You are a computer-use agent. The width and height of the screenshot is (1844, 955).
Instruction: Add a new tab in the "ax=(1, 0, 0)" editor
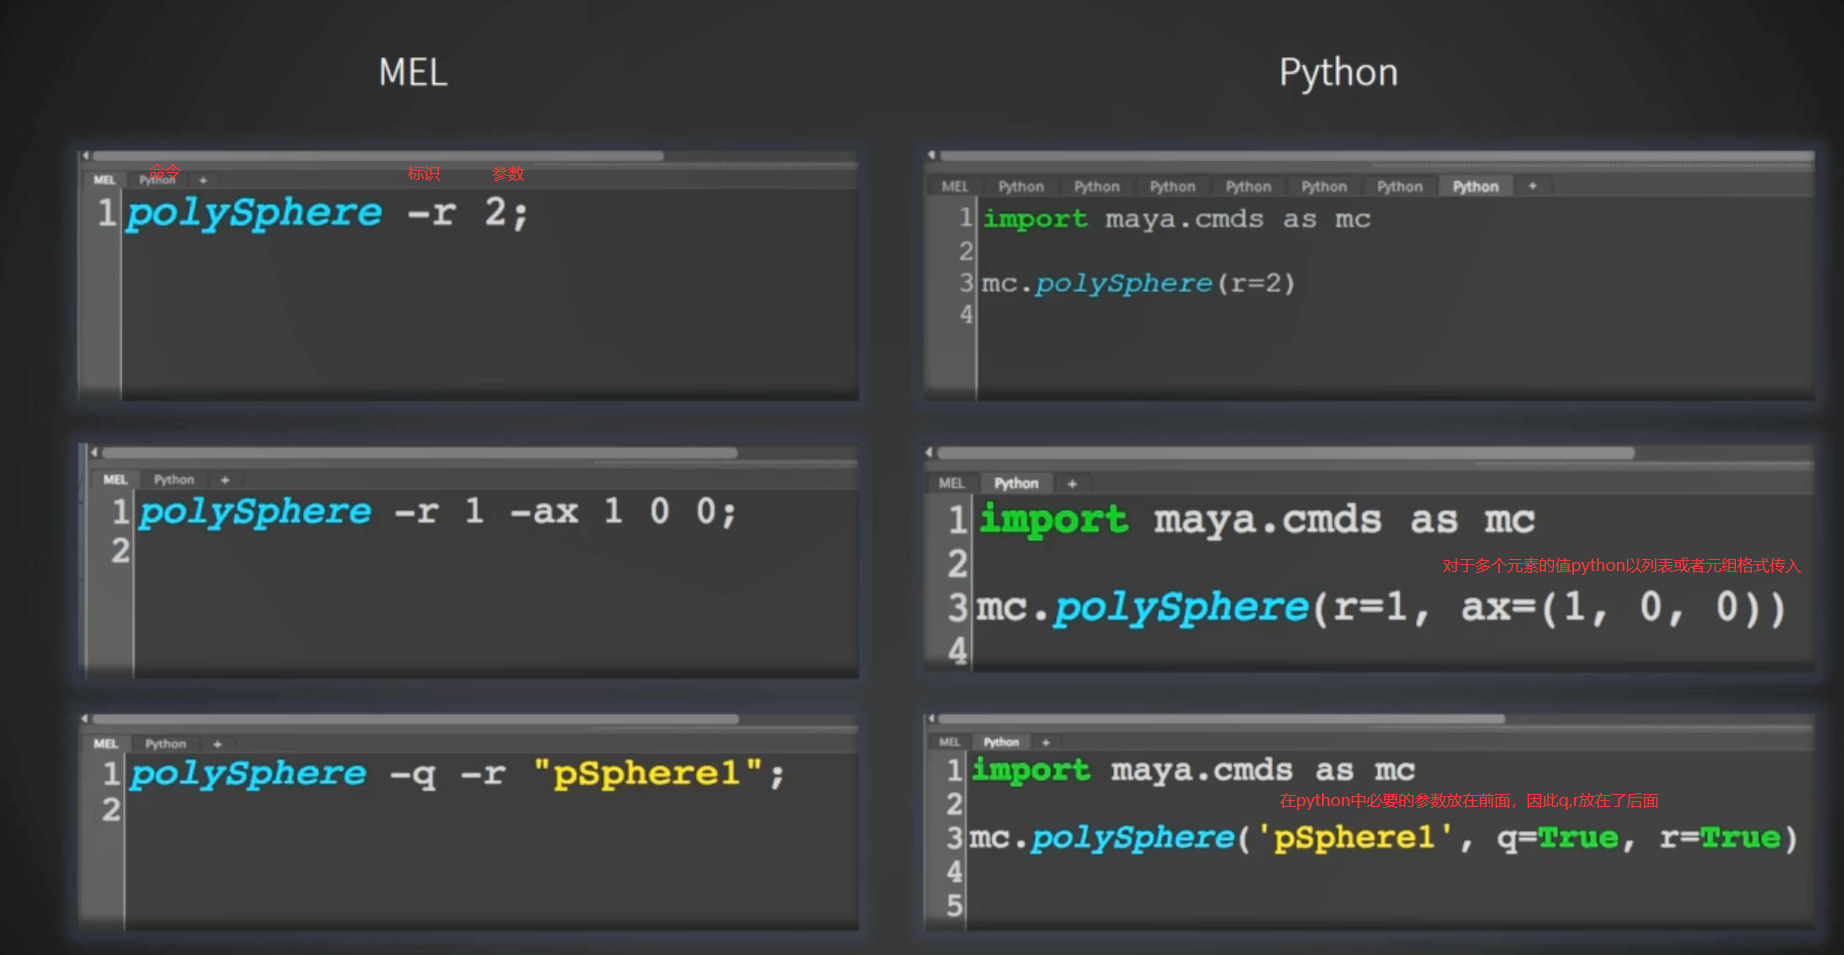[x=1072, y=484]
